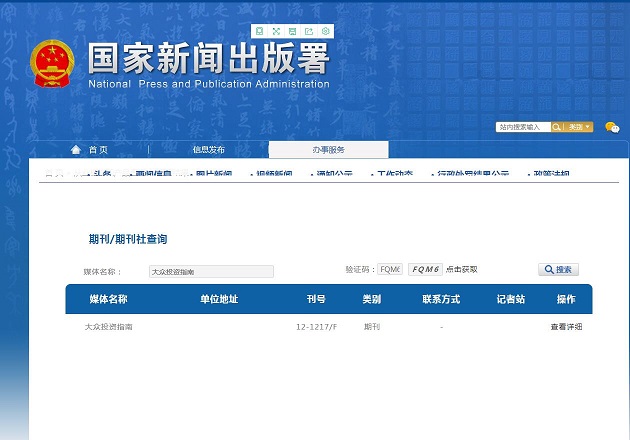Click the share/export icon in floating toolbar

[308, 32]
